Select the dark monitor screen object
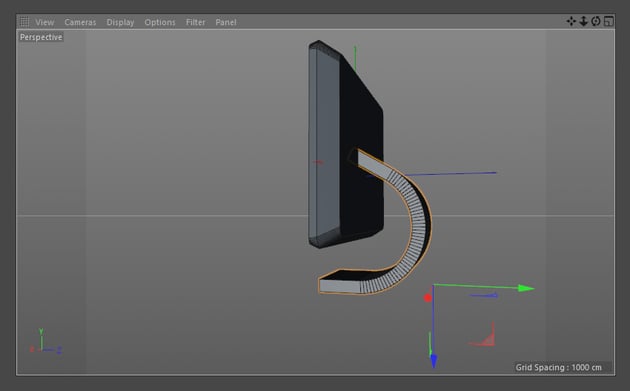The width and height of the screenshot is (630, 391). (346, 145)
